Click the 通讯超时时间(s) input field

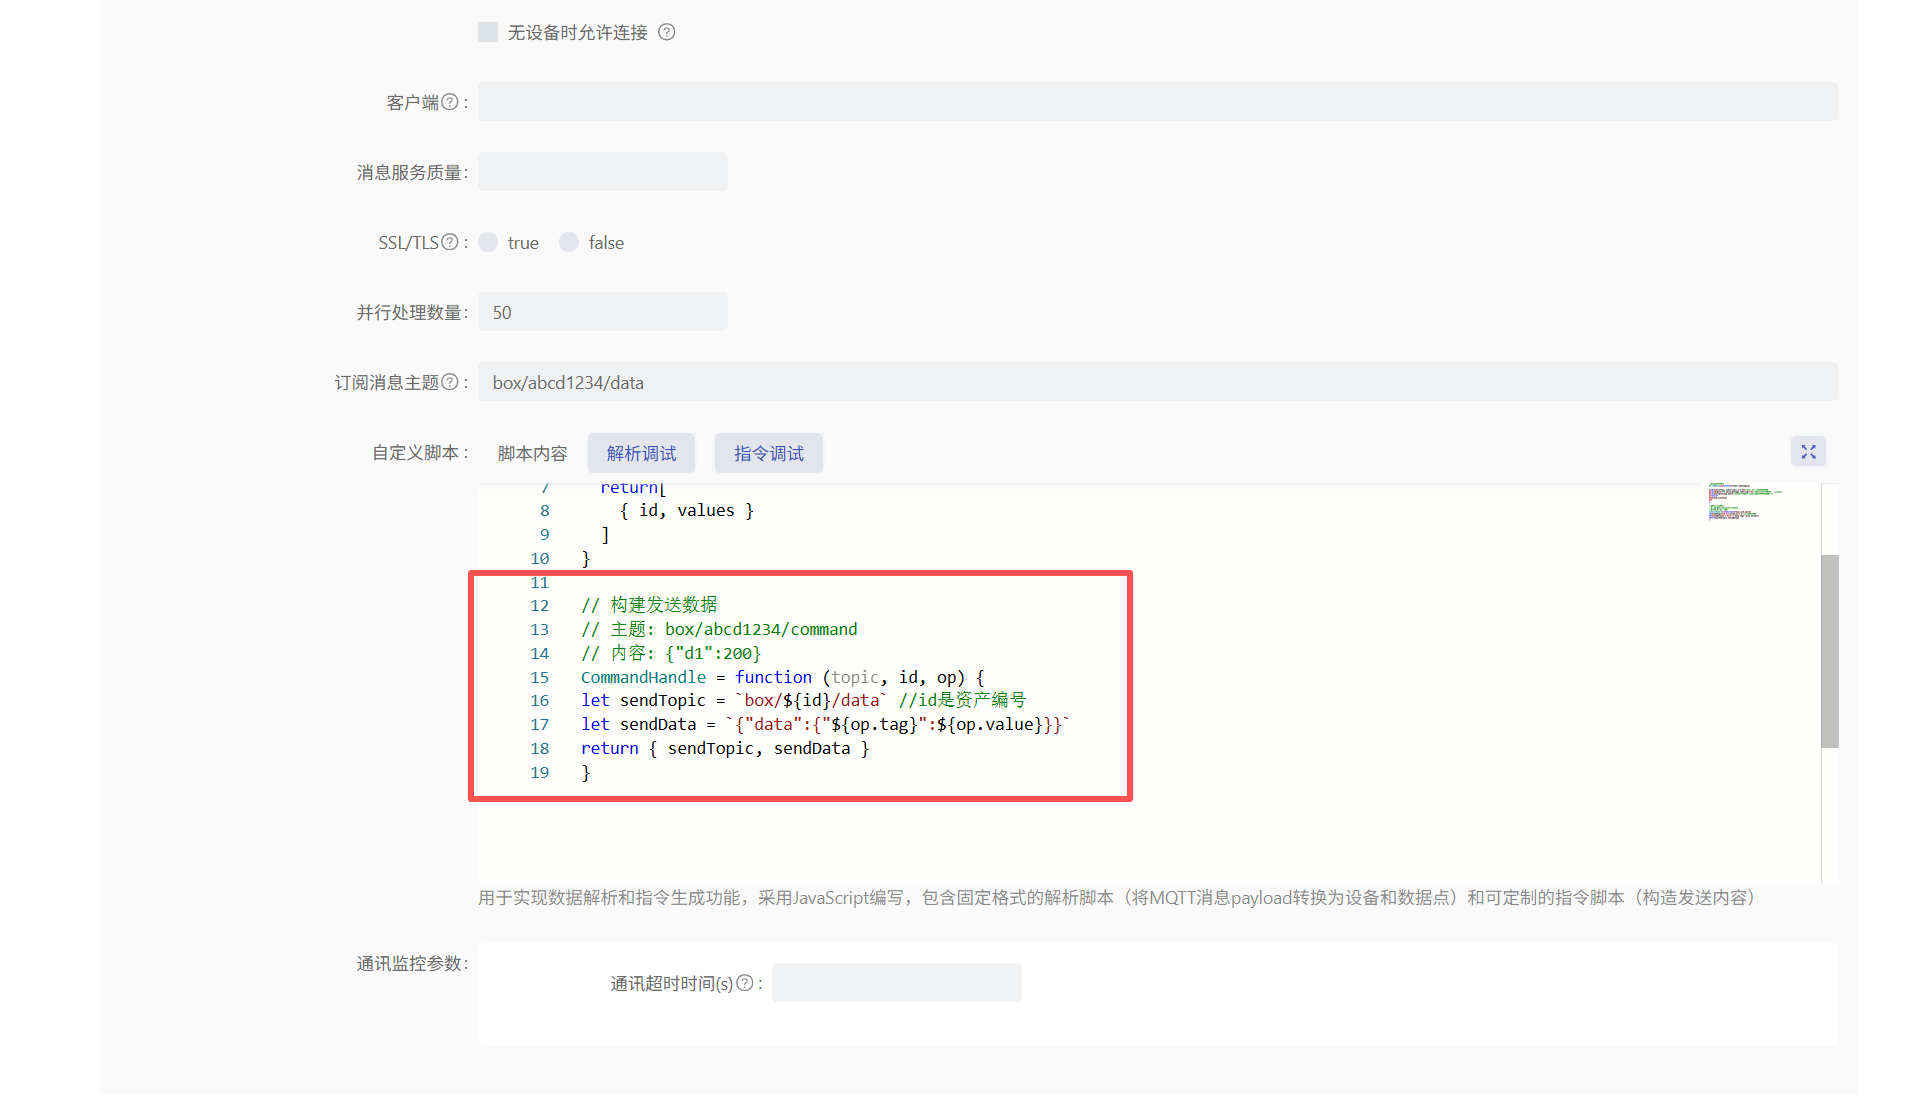[897, 983]
